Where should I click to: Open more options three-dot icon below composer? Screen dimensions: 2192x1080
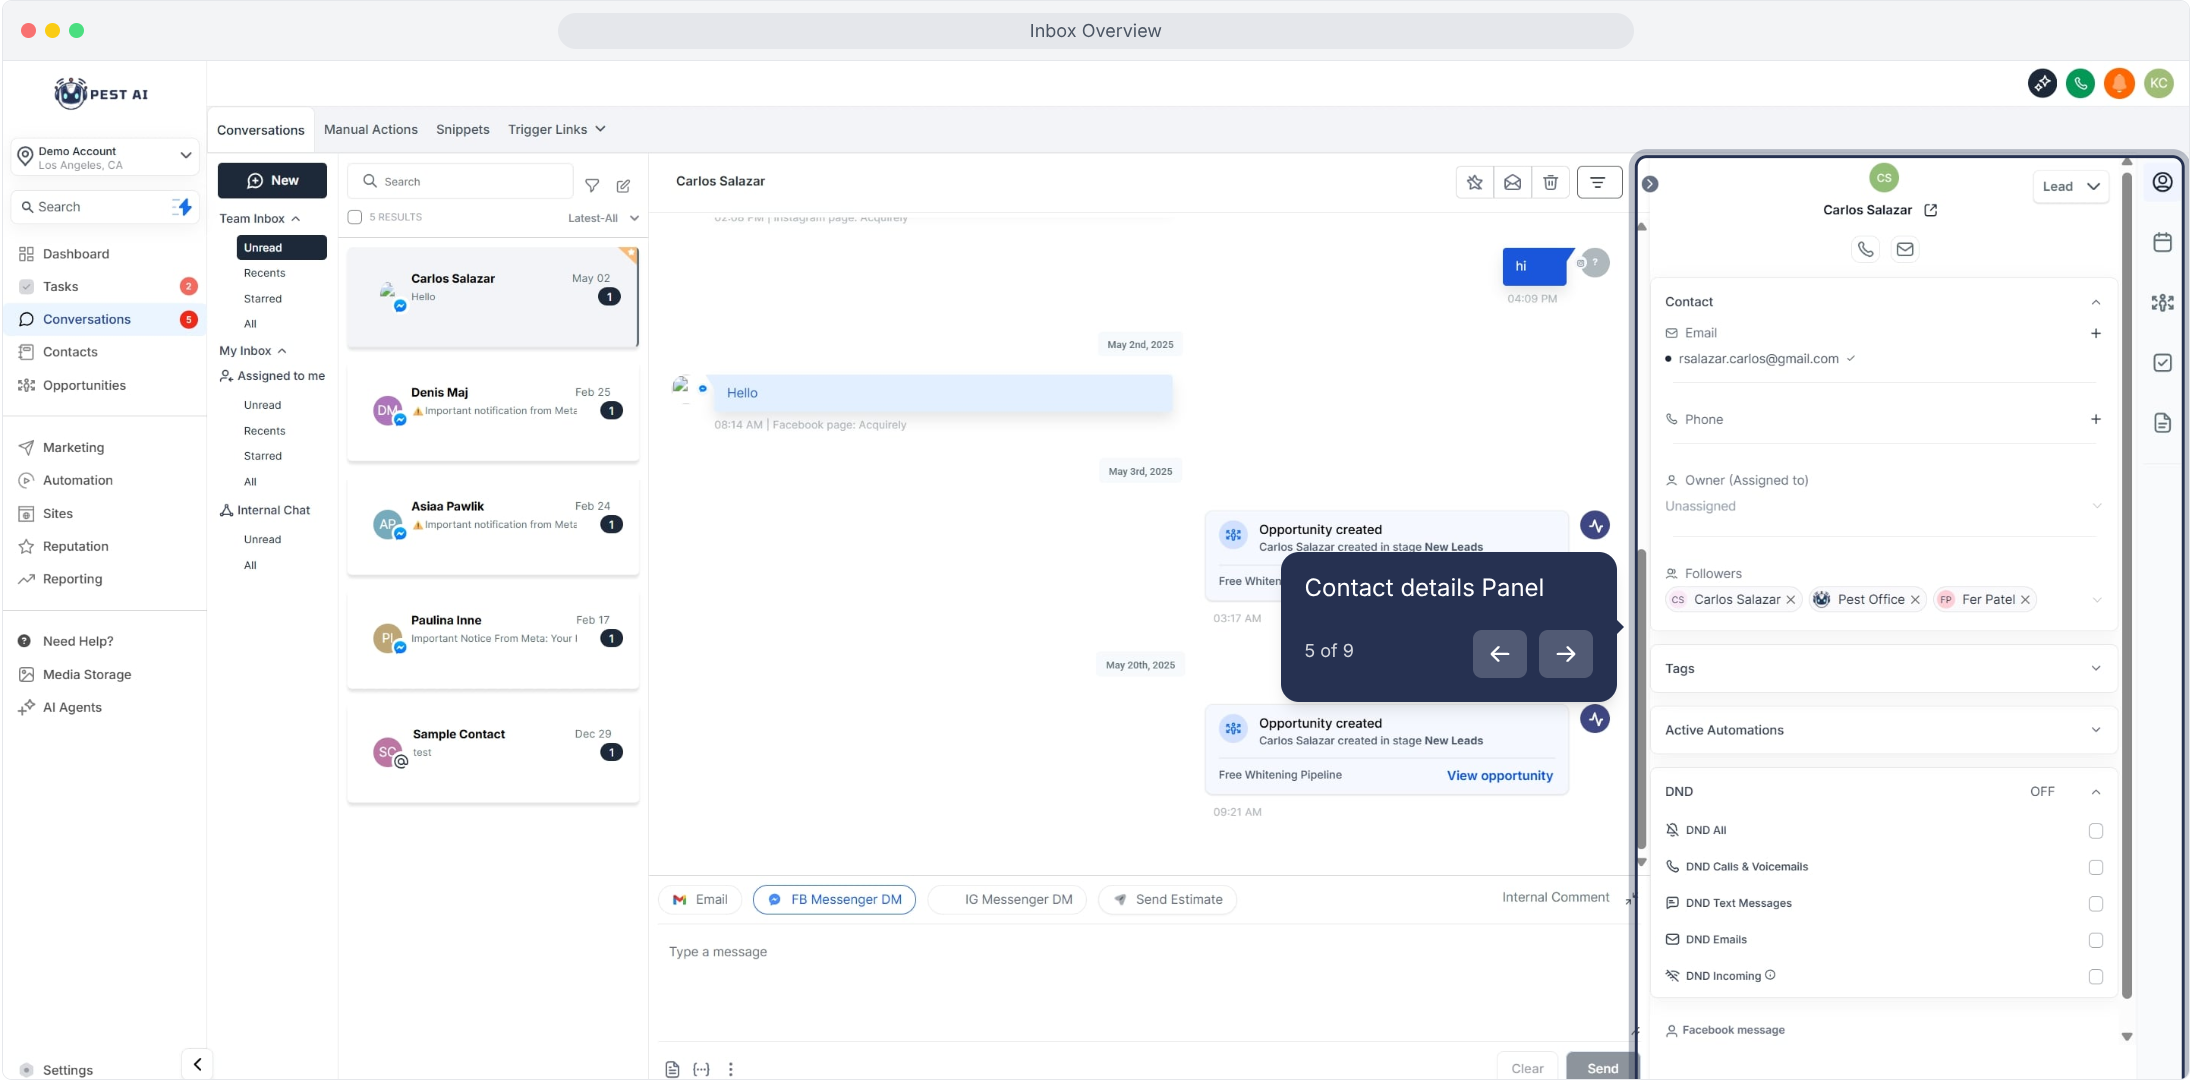click(731, 1069)
